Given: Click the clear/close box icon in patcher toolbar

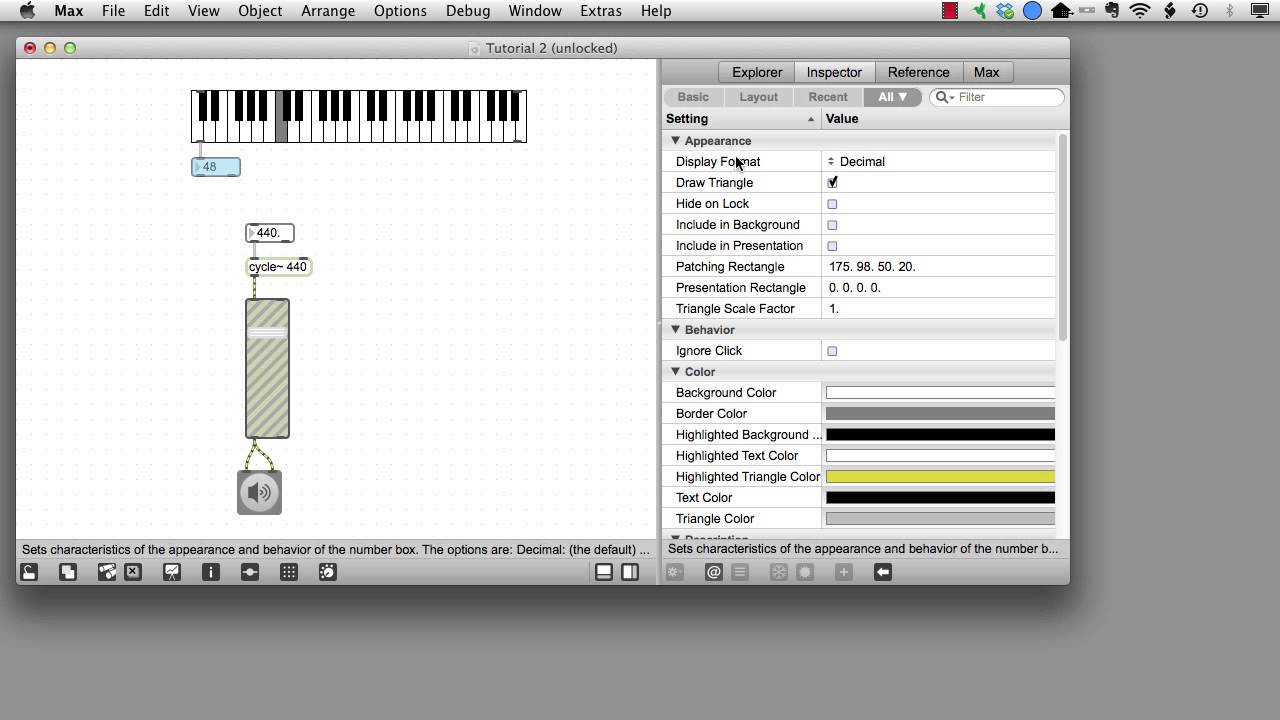Looking at the screenshot, I should [133, 572].
